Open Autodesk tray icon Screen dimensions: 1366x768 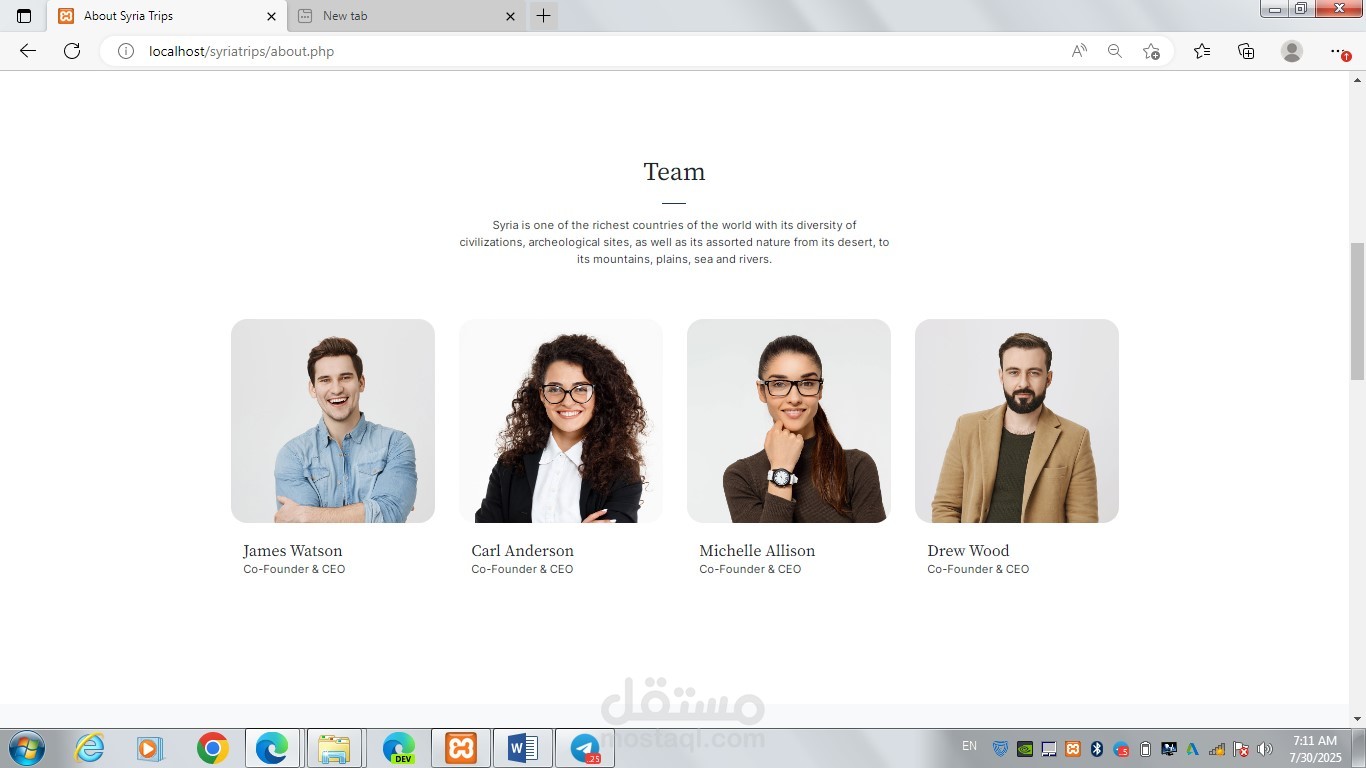1193,749
